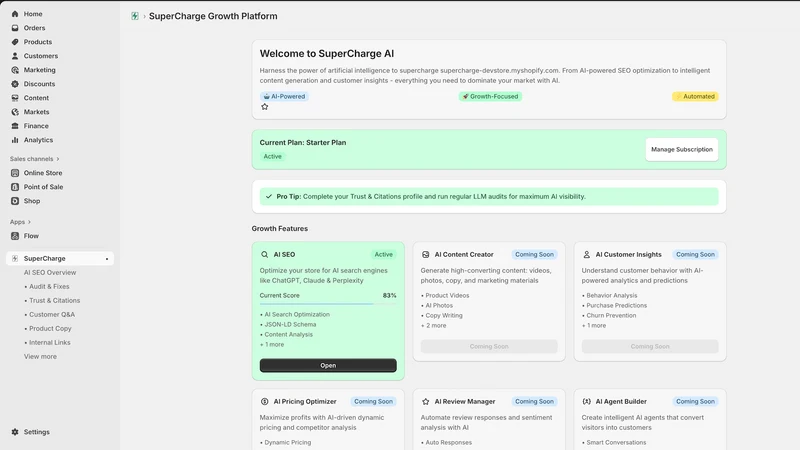Click the AI Customer Insights person icon
The width and height of the screenshot is (800, 450).
[587, 255]
